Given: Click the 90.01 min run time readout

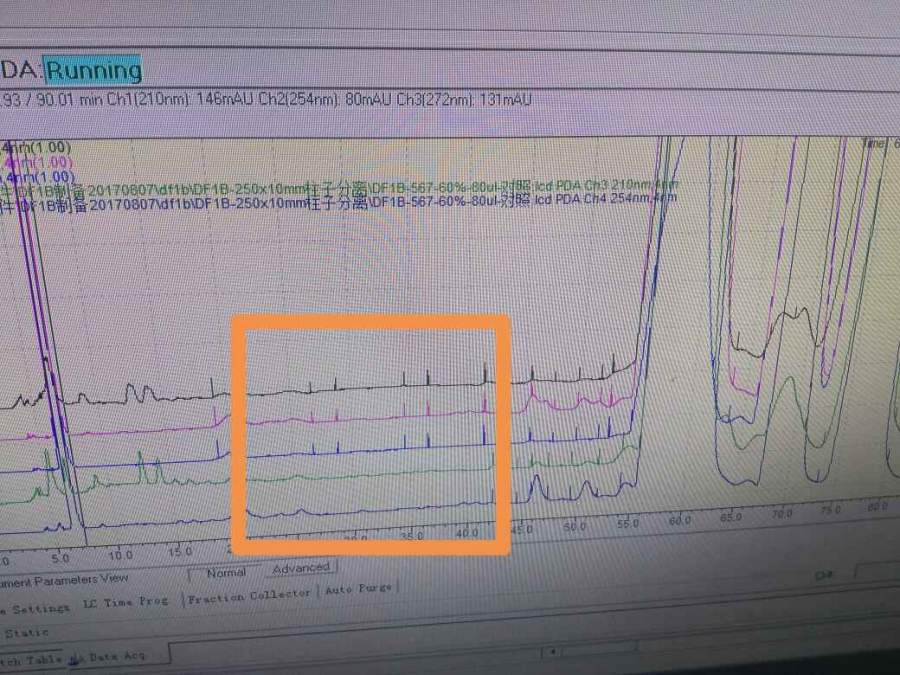Looking at the screenshot, I should [x=69, y=100].
